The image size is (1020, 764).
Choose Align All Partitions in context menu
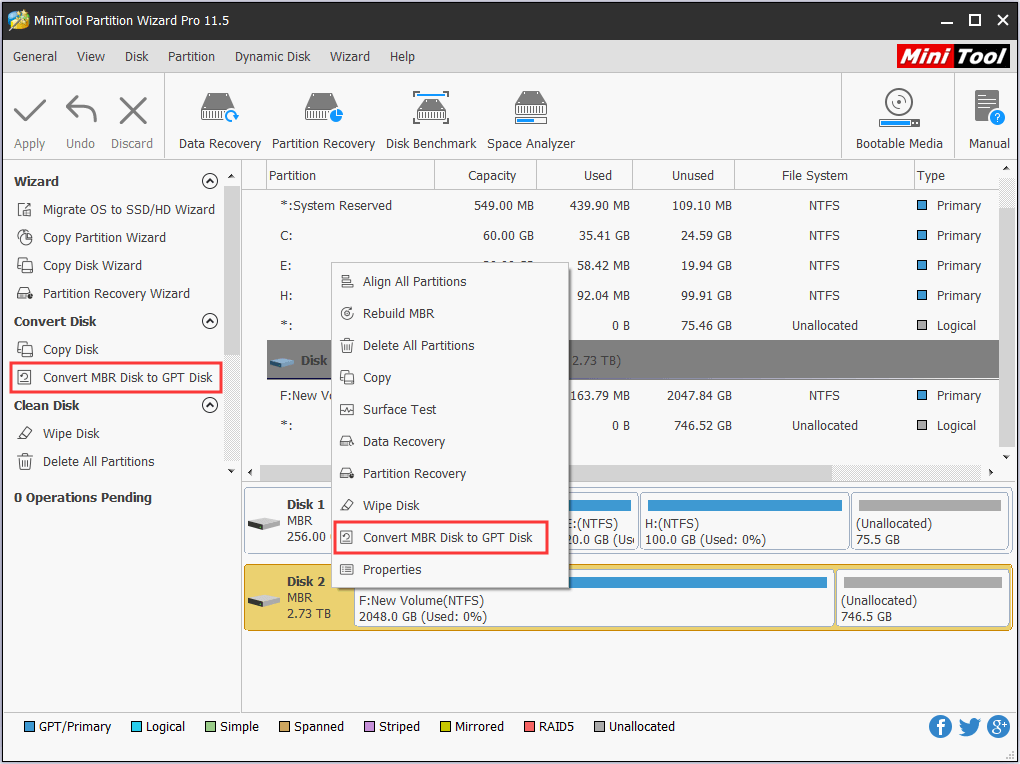coord(450,281)
